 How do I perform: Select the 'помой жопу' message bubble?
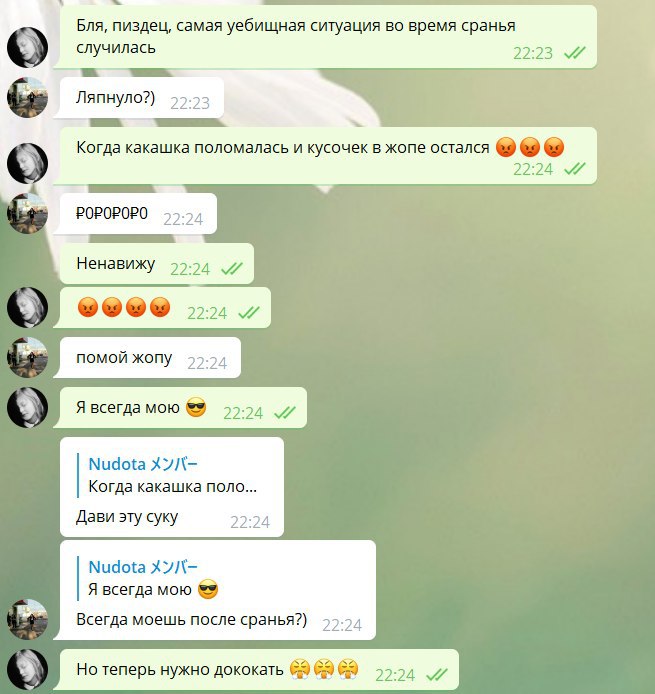(x=150, y=357)
